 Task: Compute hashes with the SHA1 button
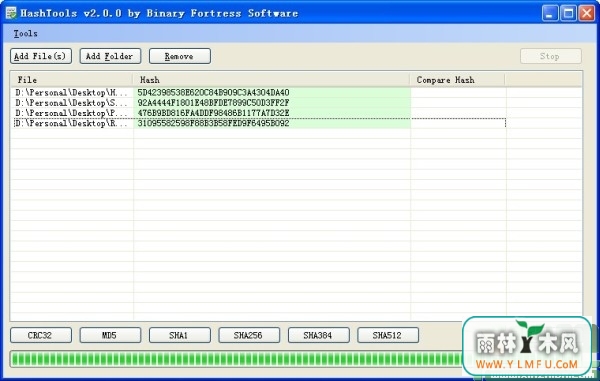[179, 335]
